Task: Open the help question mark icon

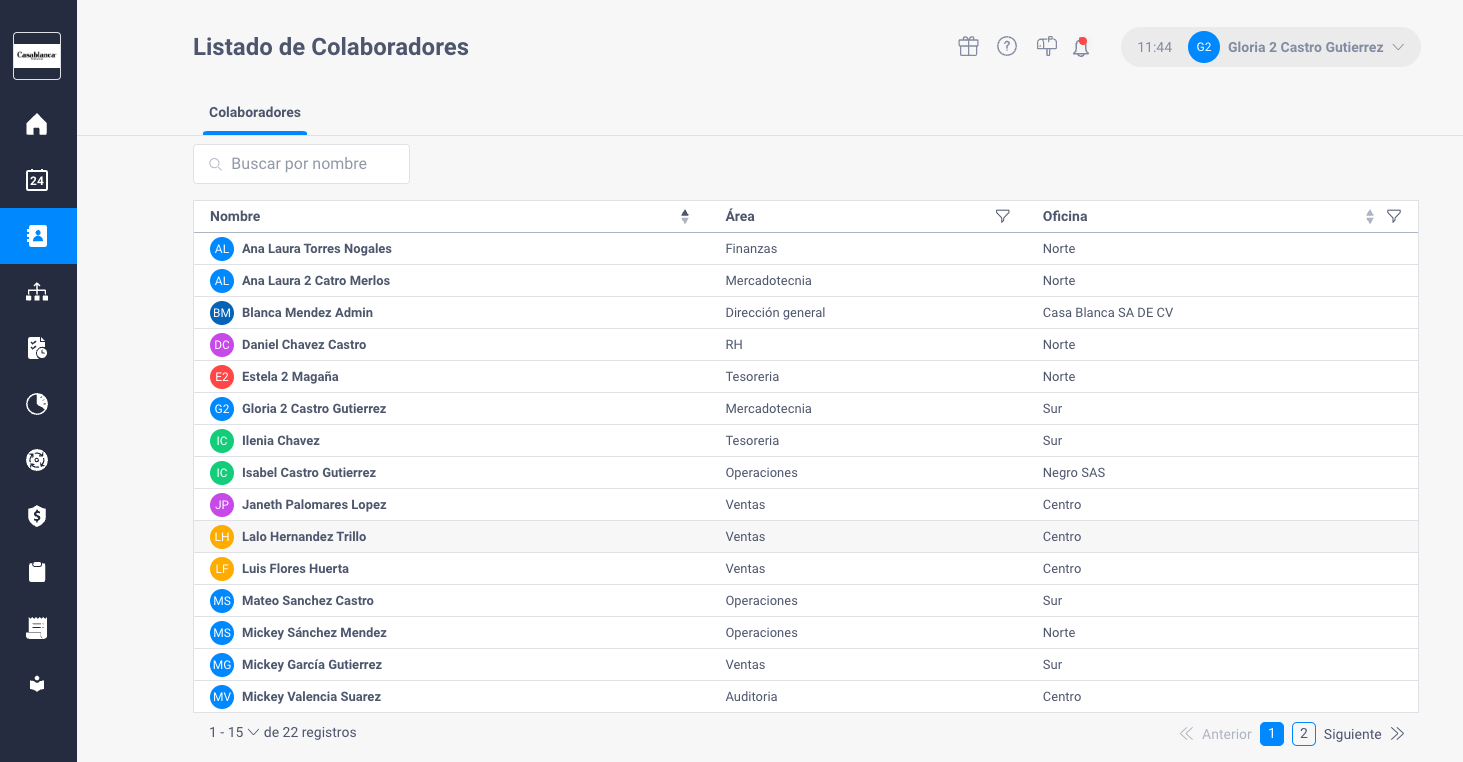Action: coord(1007,46)
